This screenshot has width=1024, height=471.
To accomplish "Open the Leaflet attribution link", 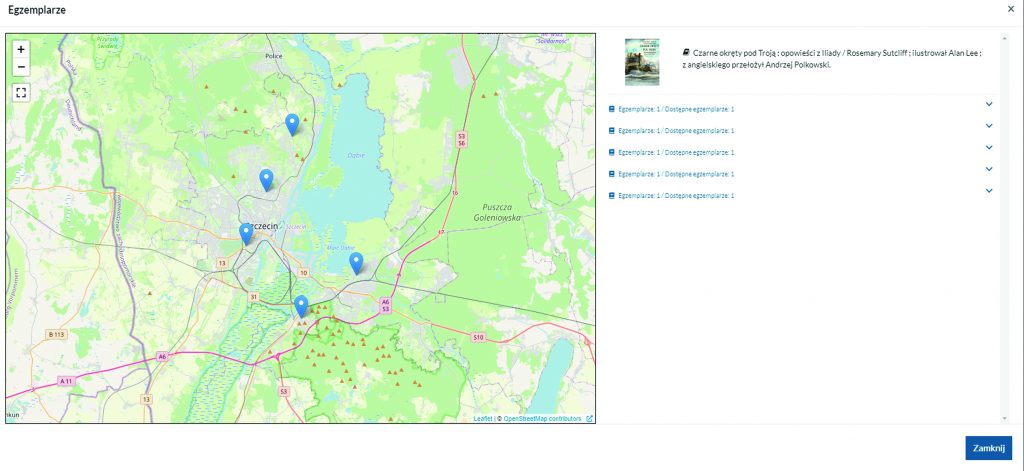I will 482,418.
